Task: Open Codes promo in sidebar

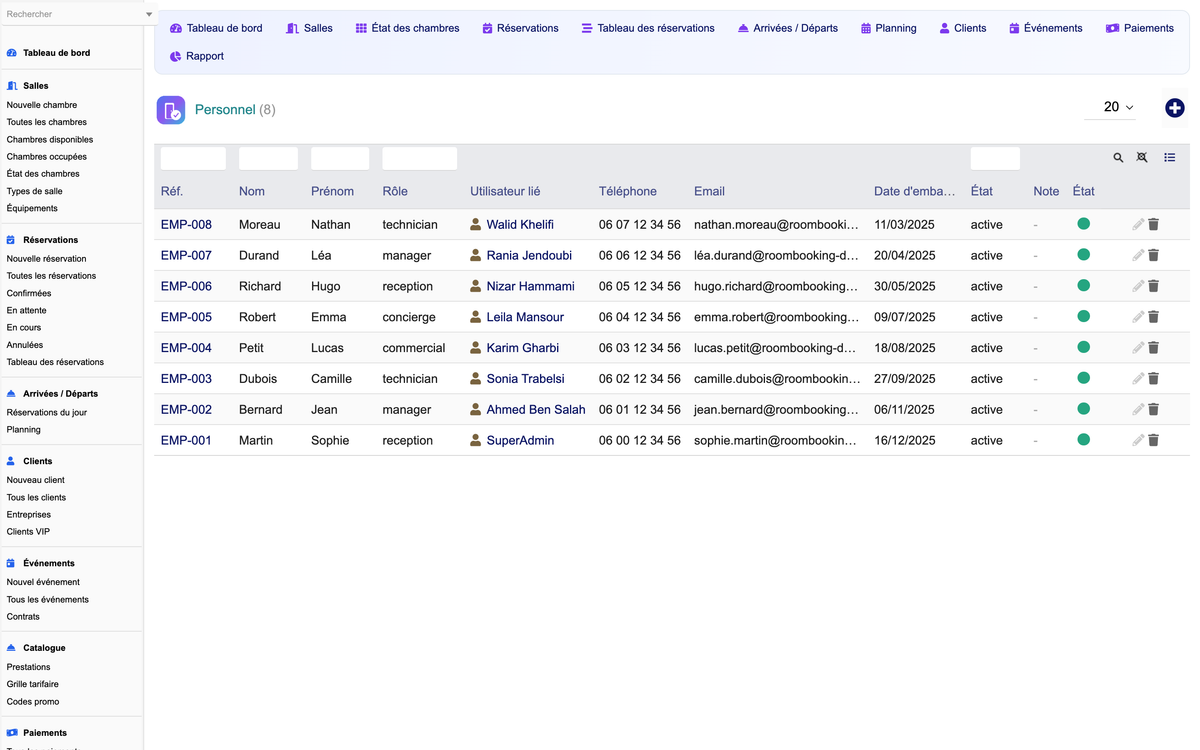Action: [x=33, y=702]
